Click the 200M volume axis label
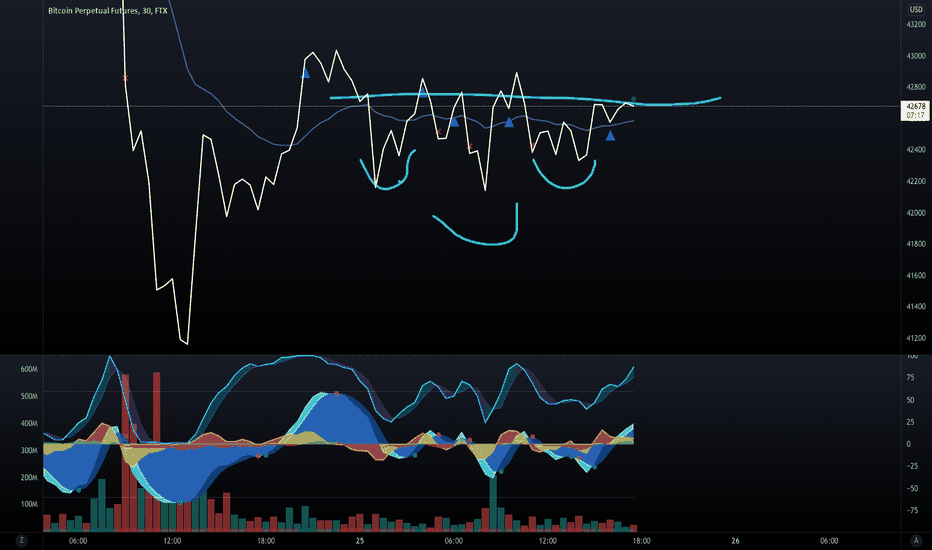Screen dimensions: 932x550 (29, 477)
